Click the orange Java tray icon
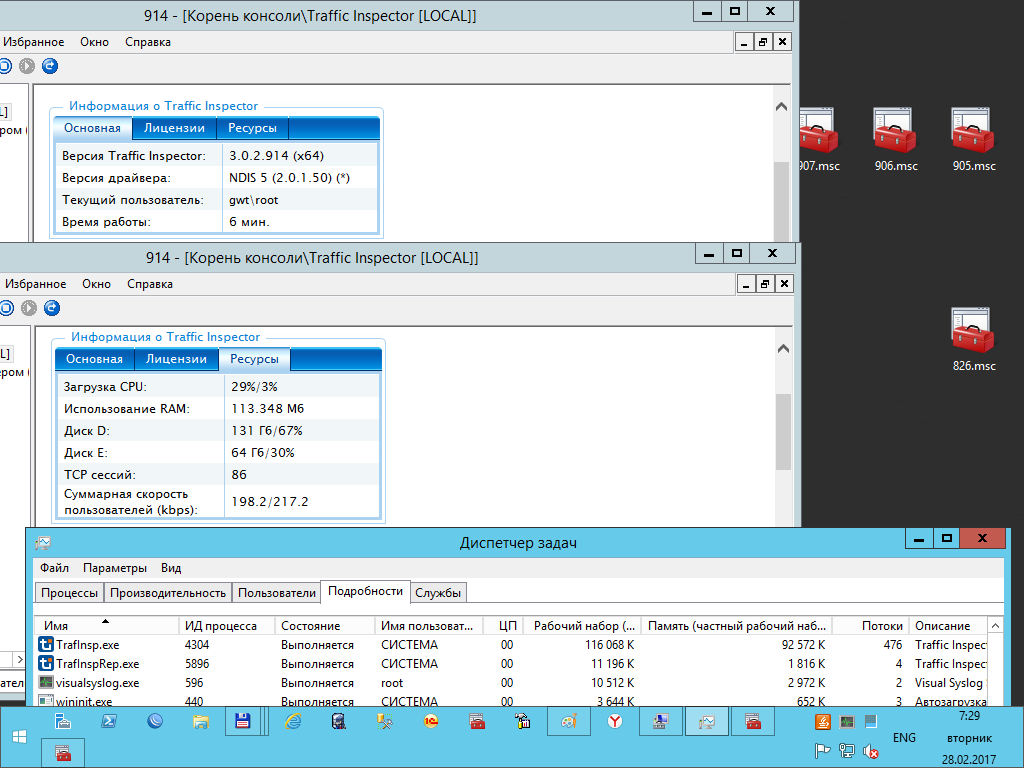Image resolution: width=1024 pixels, height=768 pixels. click(823, 722)
